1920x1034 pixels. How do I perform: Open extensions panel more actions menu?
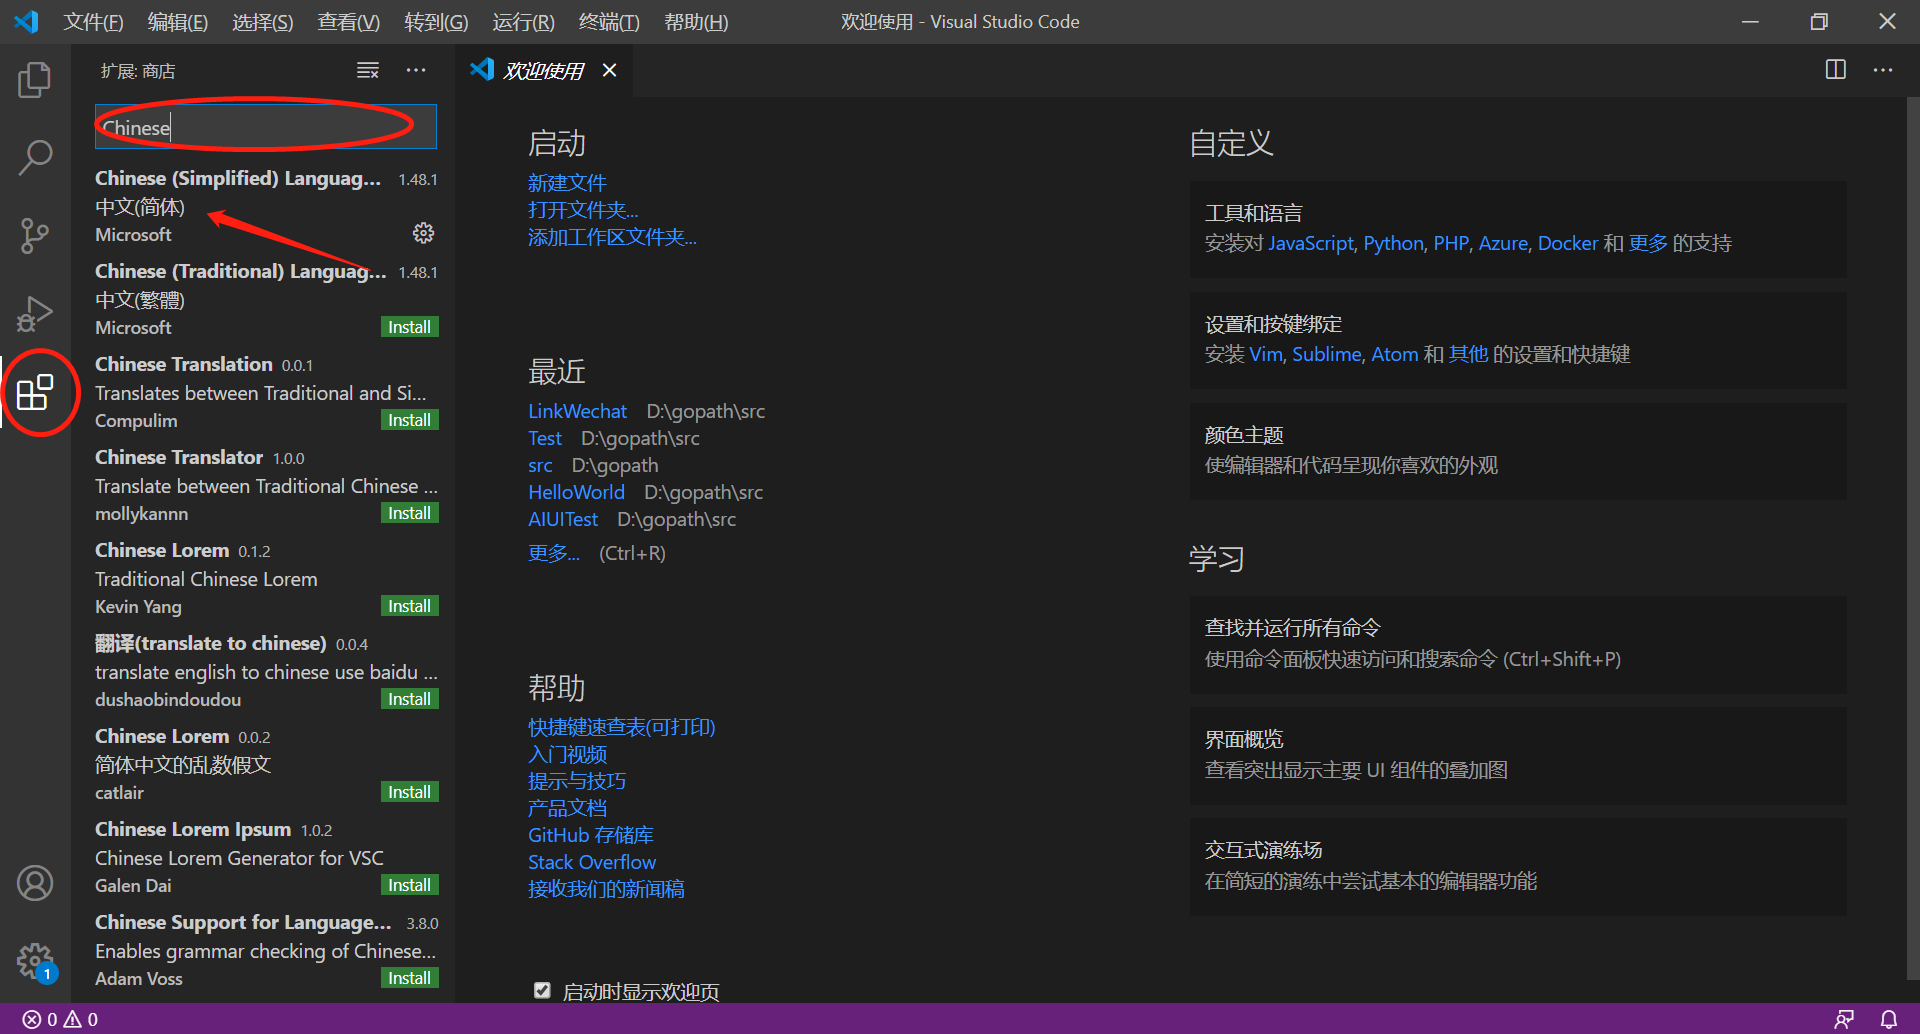coord(416,70)
